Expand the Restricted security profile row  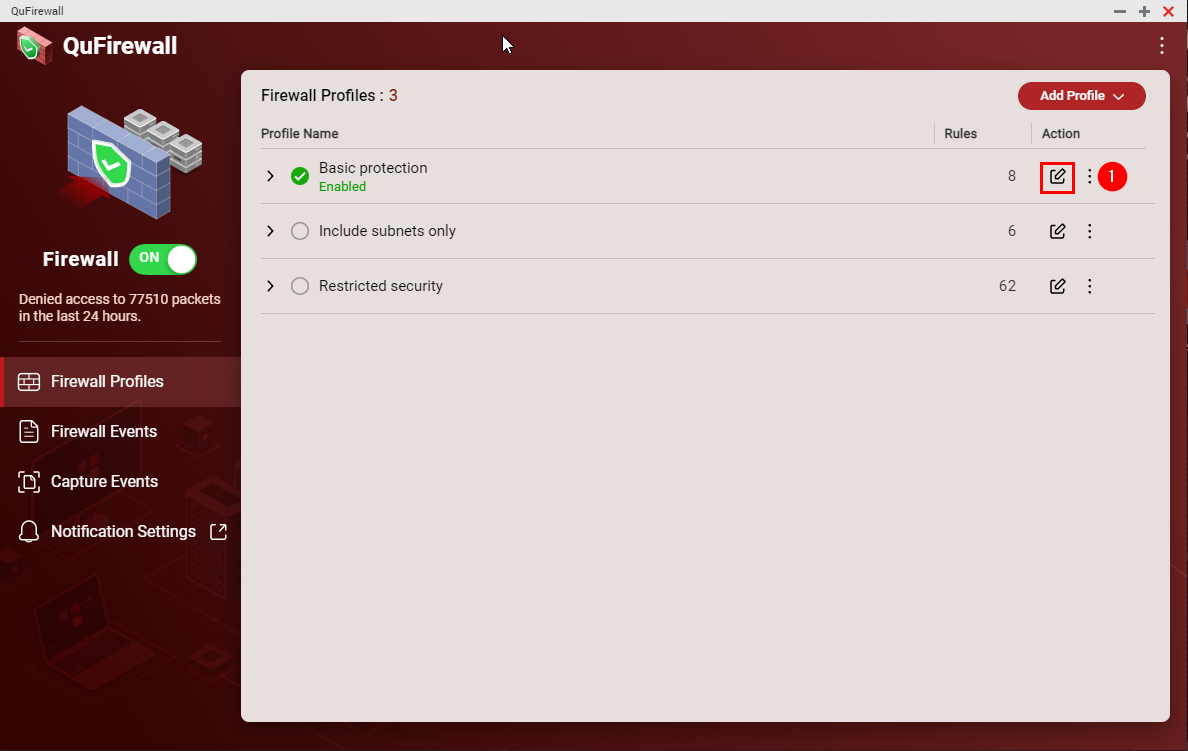pos(270,286)
